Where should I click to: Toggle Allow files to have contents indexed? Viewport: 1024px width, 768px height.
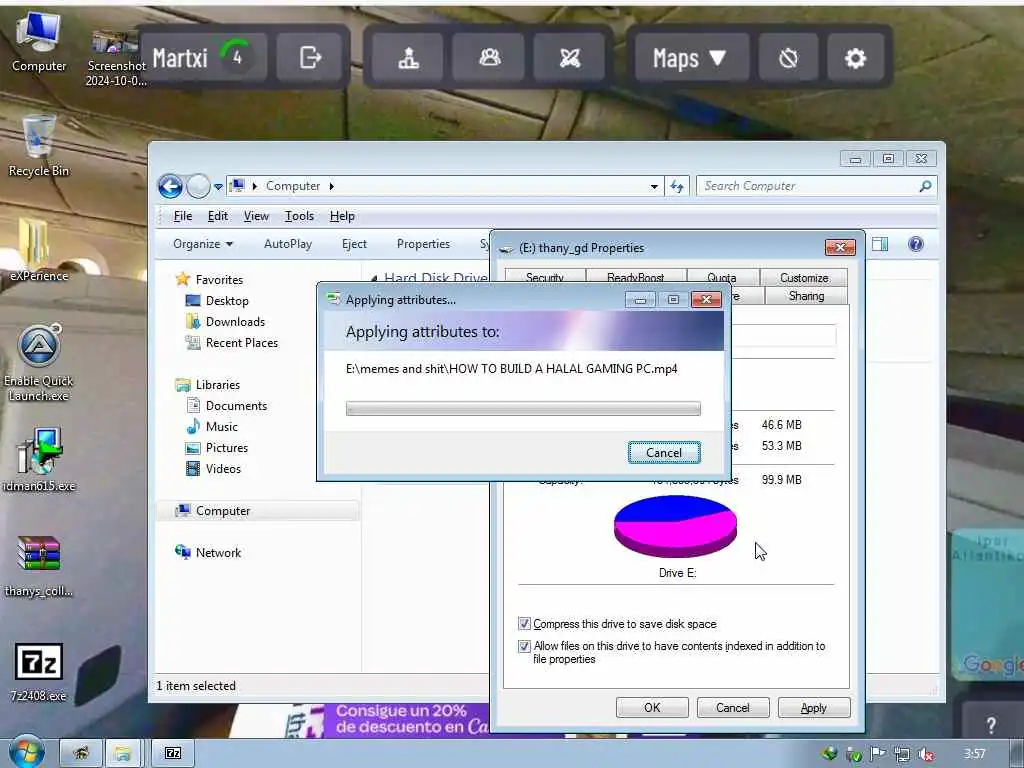click(524, 647)
